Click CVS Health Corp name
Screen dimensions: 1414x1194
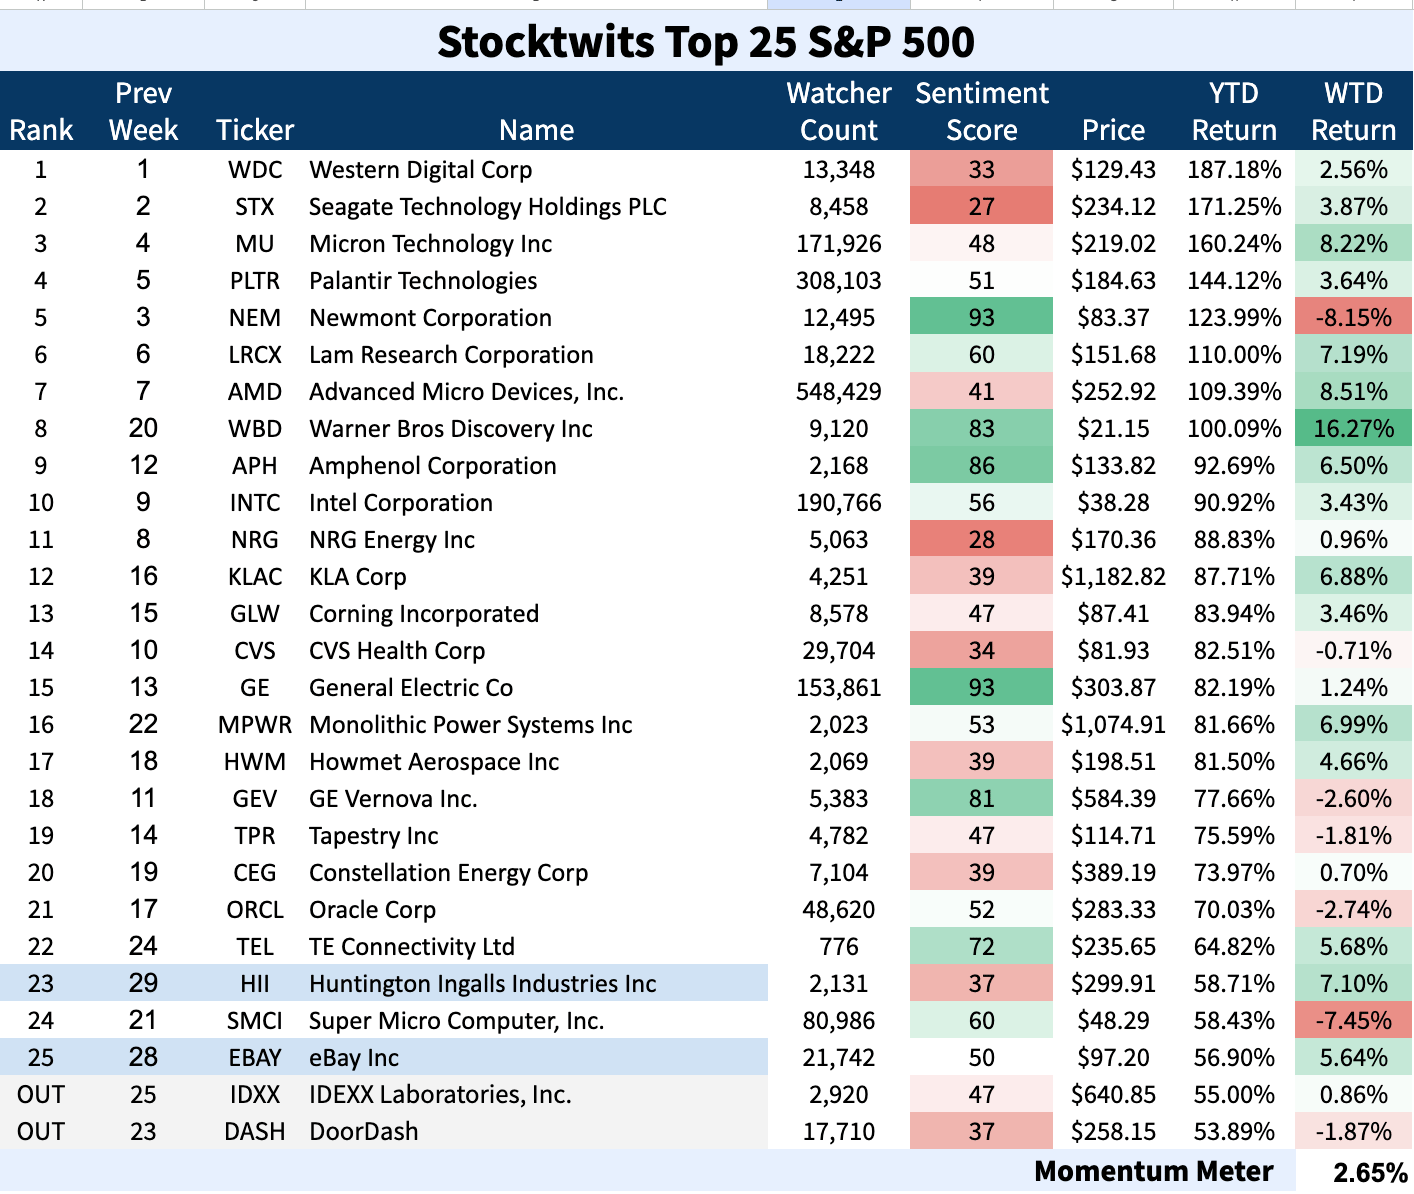click(x=397, y=651)
